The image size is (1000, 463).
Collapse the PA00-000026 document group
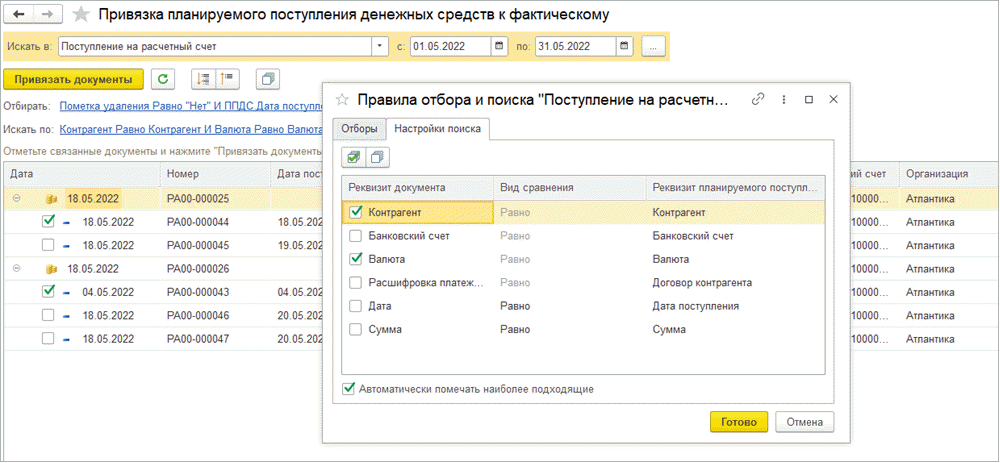pos(17,269)
